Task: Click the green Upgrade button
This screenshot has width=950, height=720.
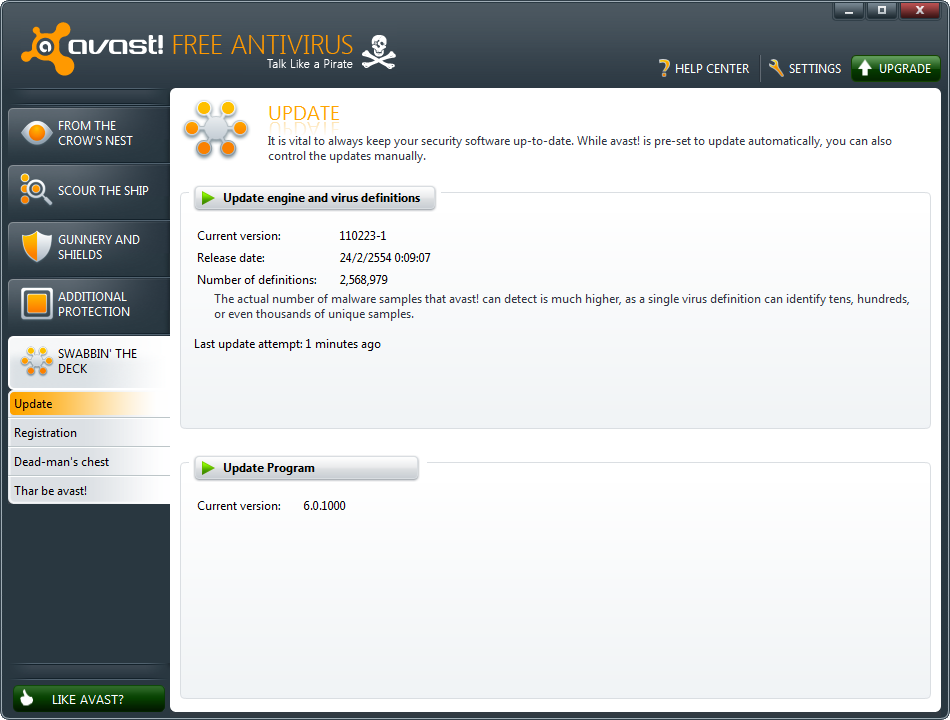Action: tap(895, 68)
